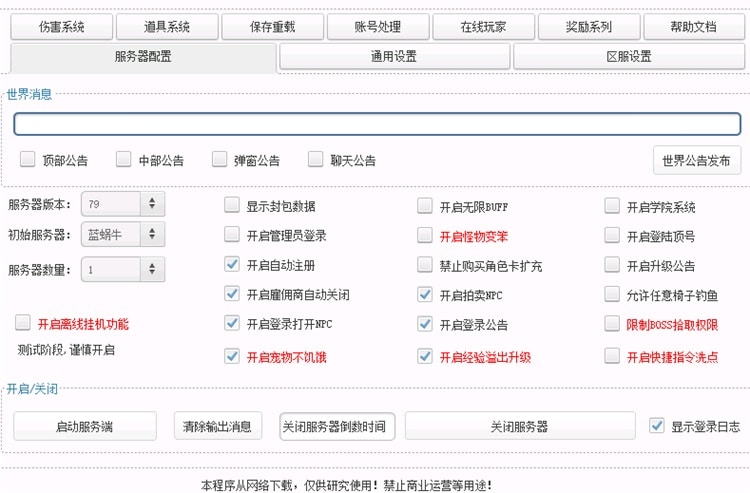Check the 限制BOSS拾取权限 box
750x493 pixels.
(x=612, y=324)
